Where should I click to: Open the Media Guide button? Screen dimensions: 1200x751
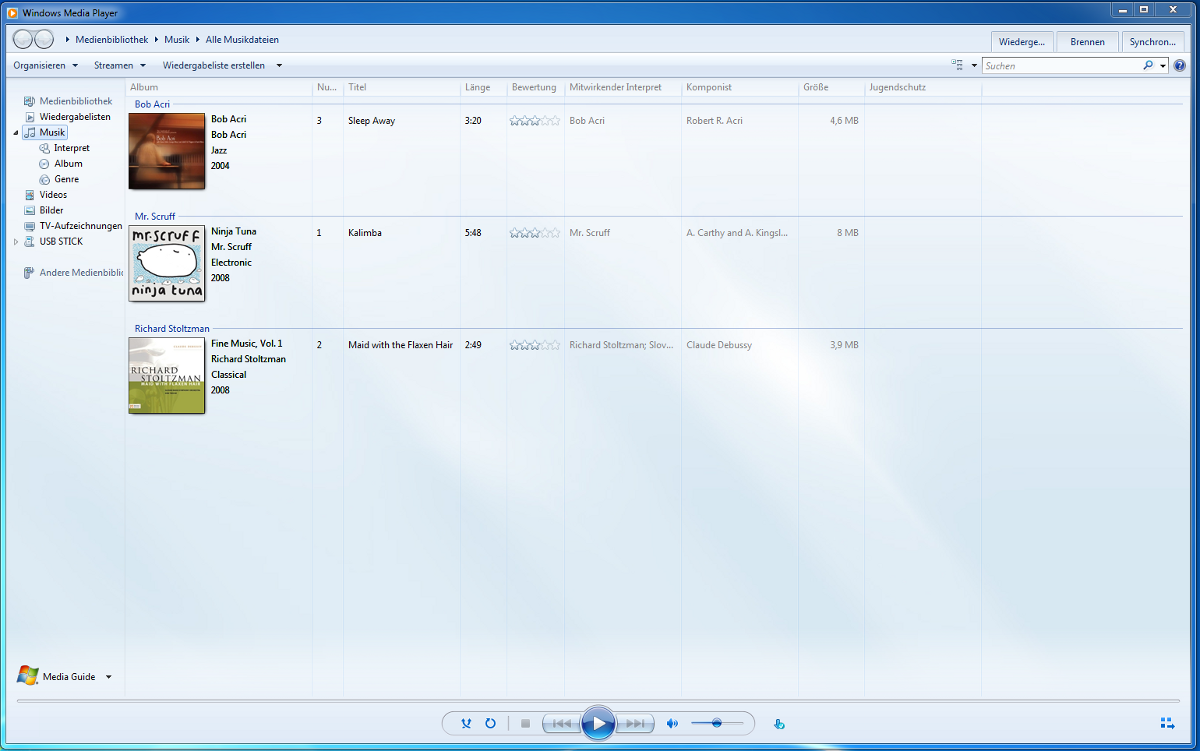tap(57, 676)
